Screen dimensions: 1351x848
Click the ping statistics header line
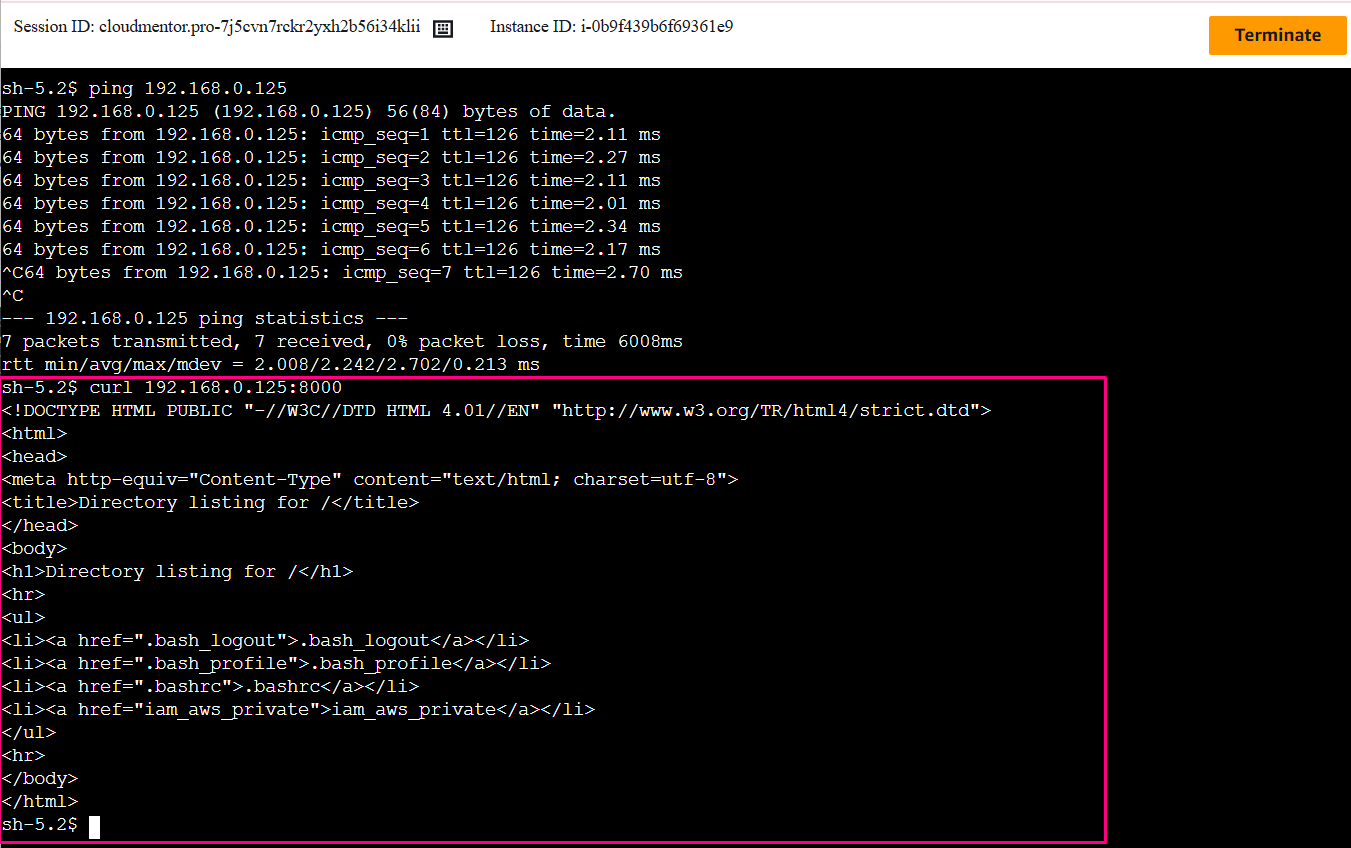(204, 318)
